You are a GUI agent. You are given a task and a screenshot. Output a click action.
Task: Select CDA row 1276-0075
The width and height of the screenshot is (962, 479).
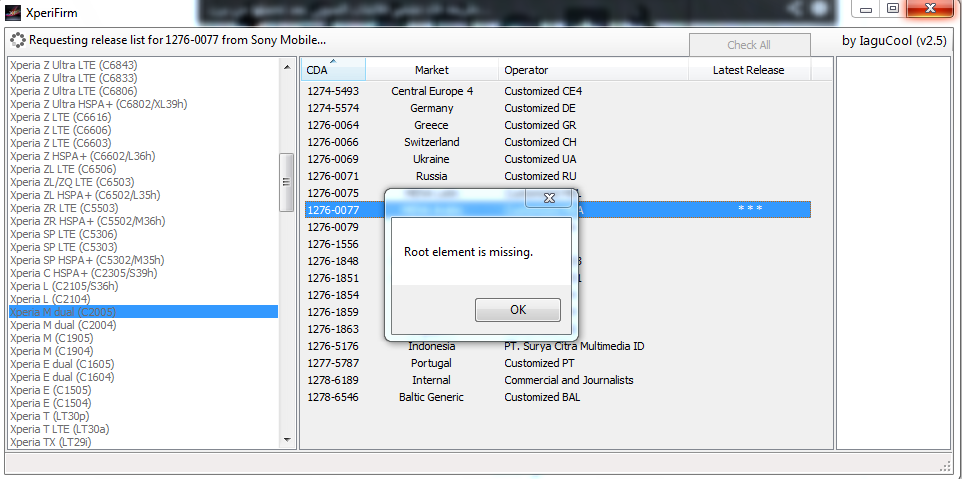click(x=558, y=193)
